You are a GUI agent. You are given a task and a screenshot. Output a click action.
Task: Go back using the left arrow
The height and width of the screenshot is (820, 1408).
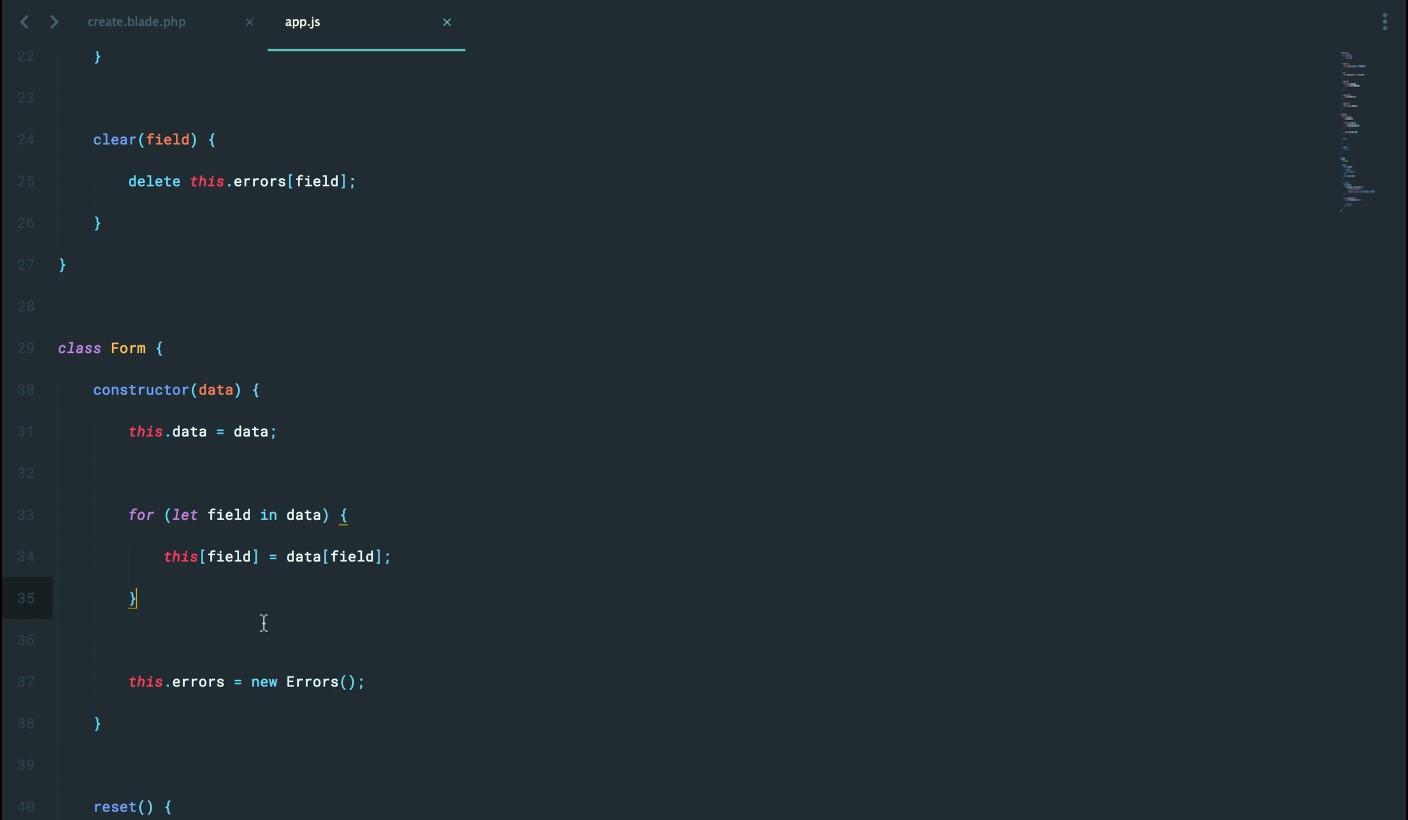(25, 22)
